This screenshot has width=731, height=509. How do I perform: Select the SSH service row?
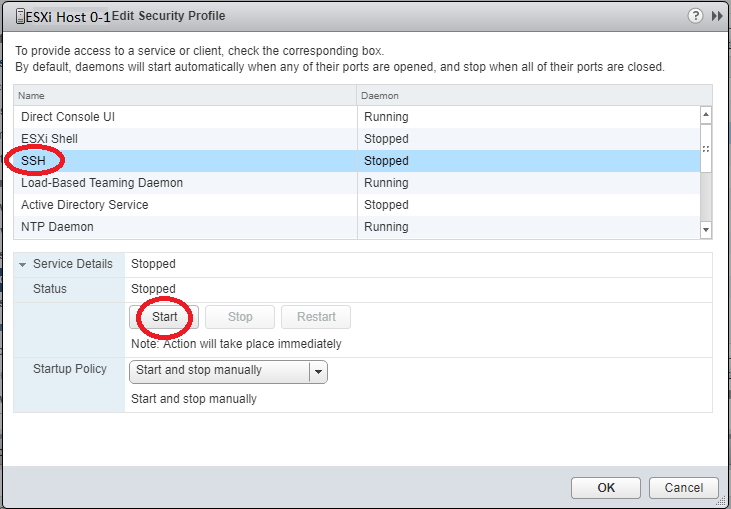click(357, 161)
